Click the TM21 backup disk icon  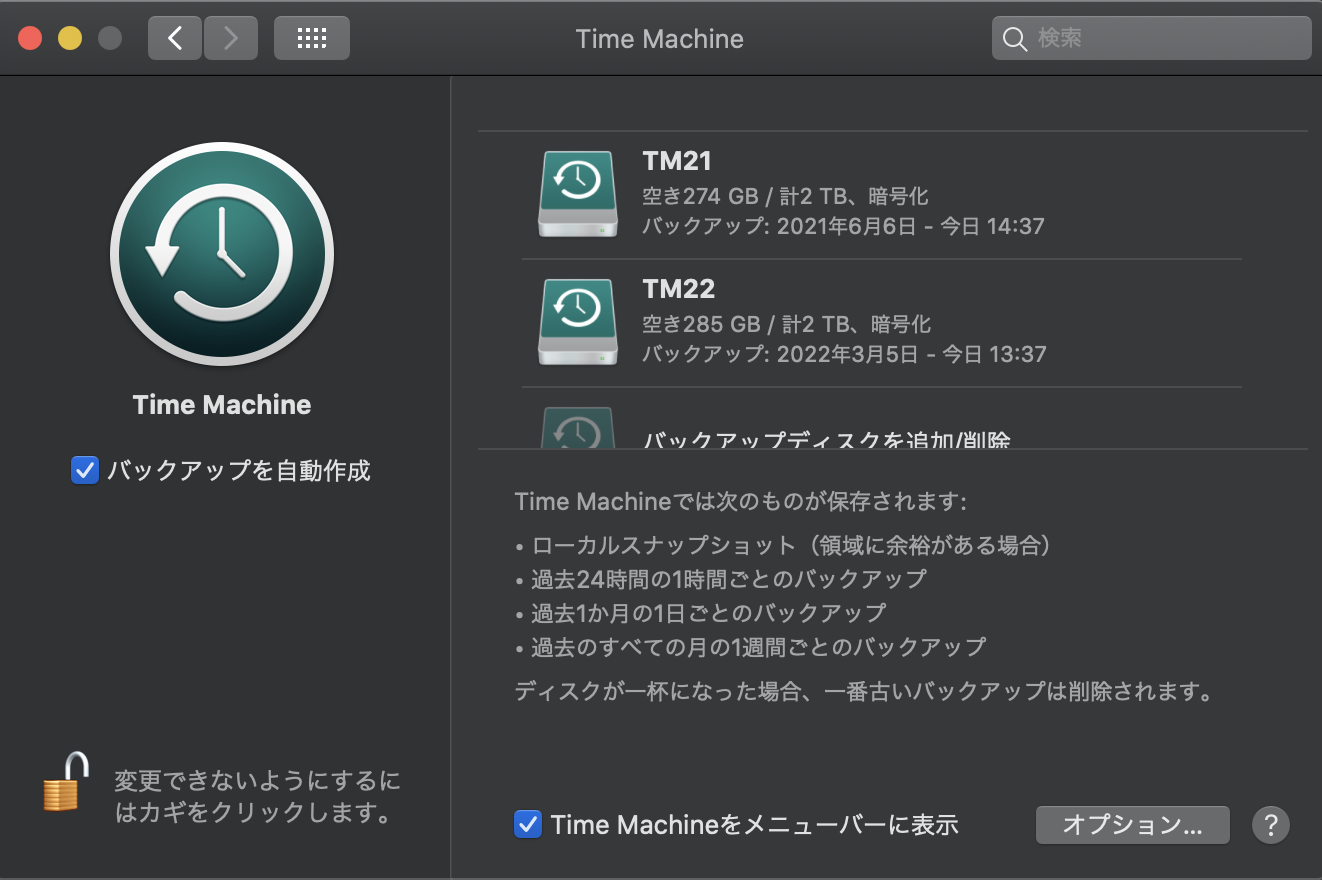[x=578, y=194]
